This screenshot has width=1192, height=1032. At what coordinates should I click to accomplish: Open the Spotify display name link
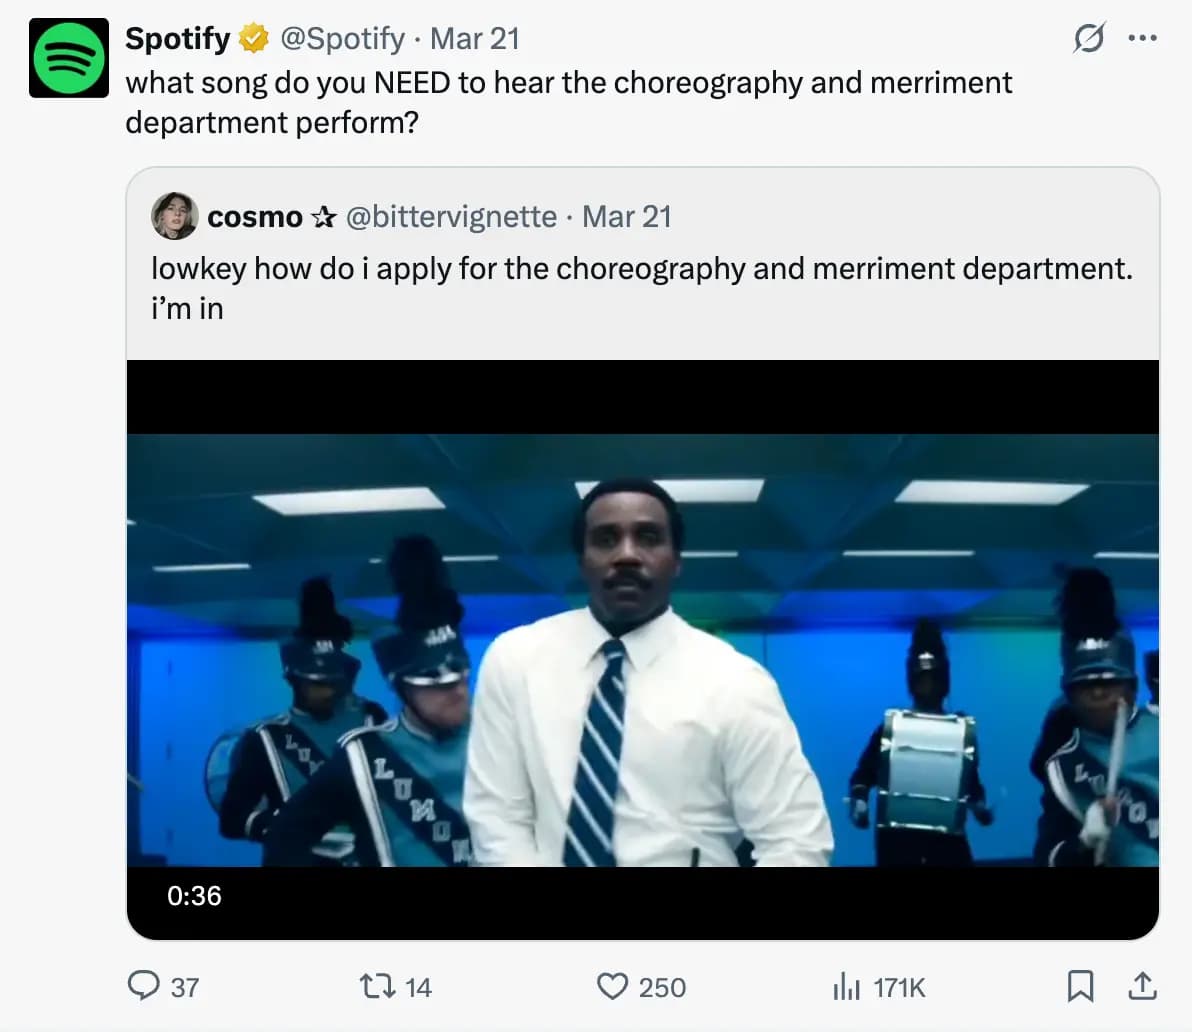(178, 39)
